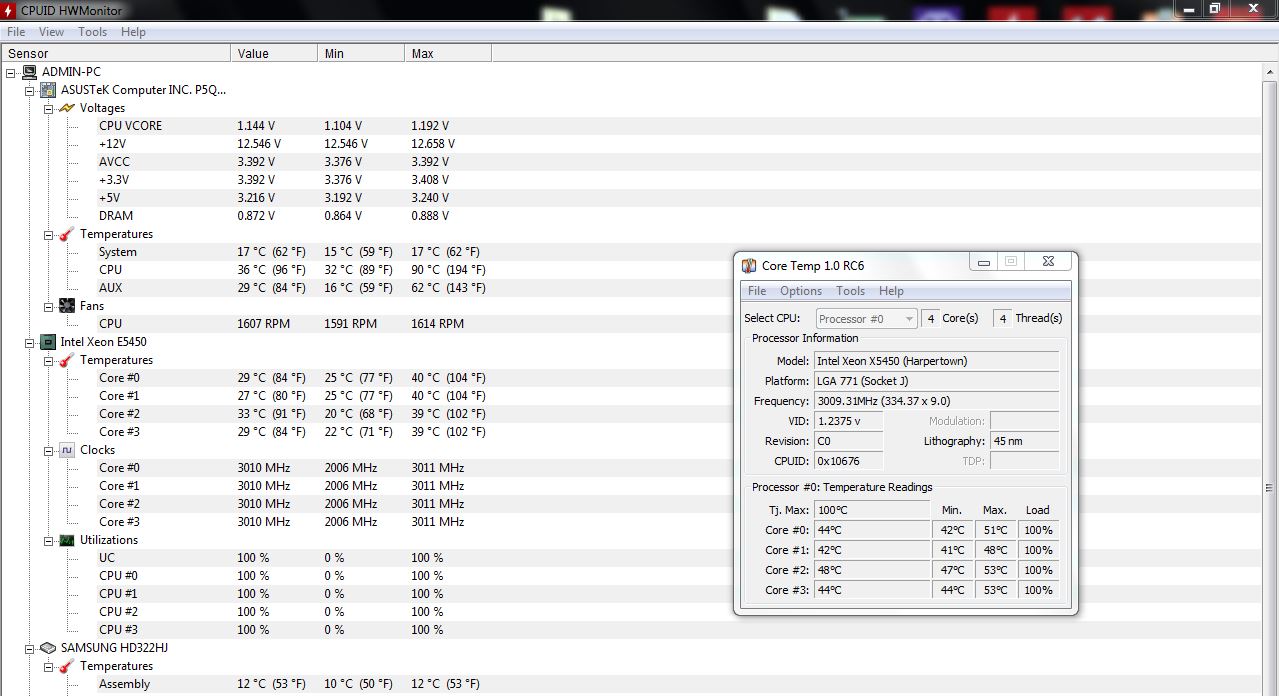Viewport: 1279px width, 696px height.
Task: Click the Sensor column header
Action: pyautogui.click(x=115, y=54)
